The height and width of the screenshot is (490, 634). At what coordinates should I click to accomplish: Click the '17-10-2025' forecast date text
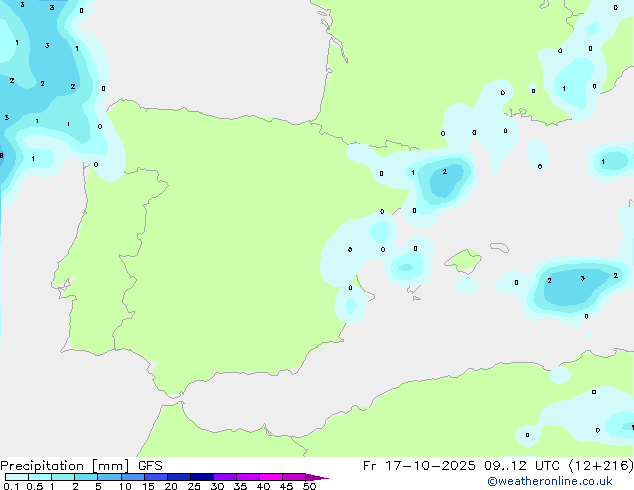(x=430, y=466)
